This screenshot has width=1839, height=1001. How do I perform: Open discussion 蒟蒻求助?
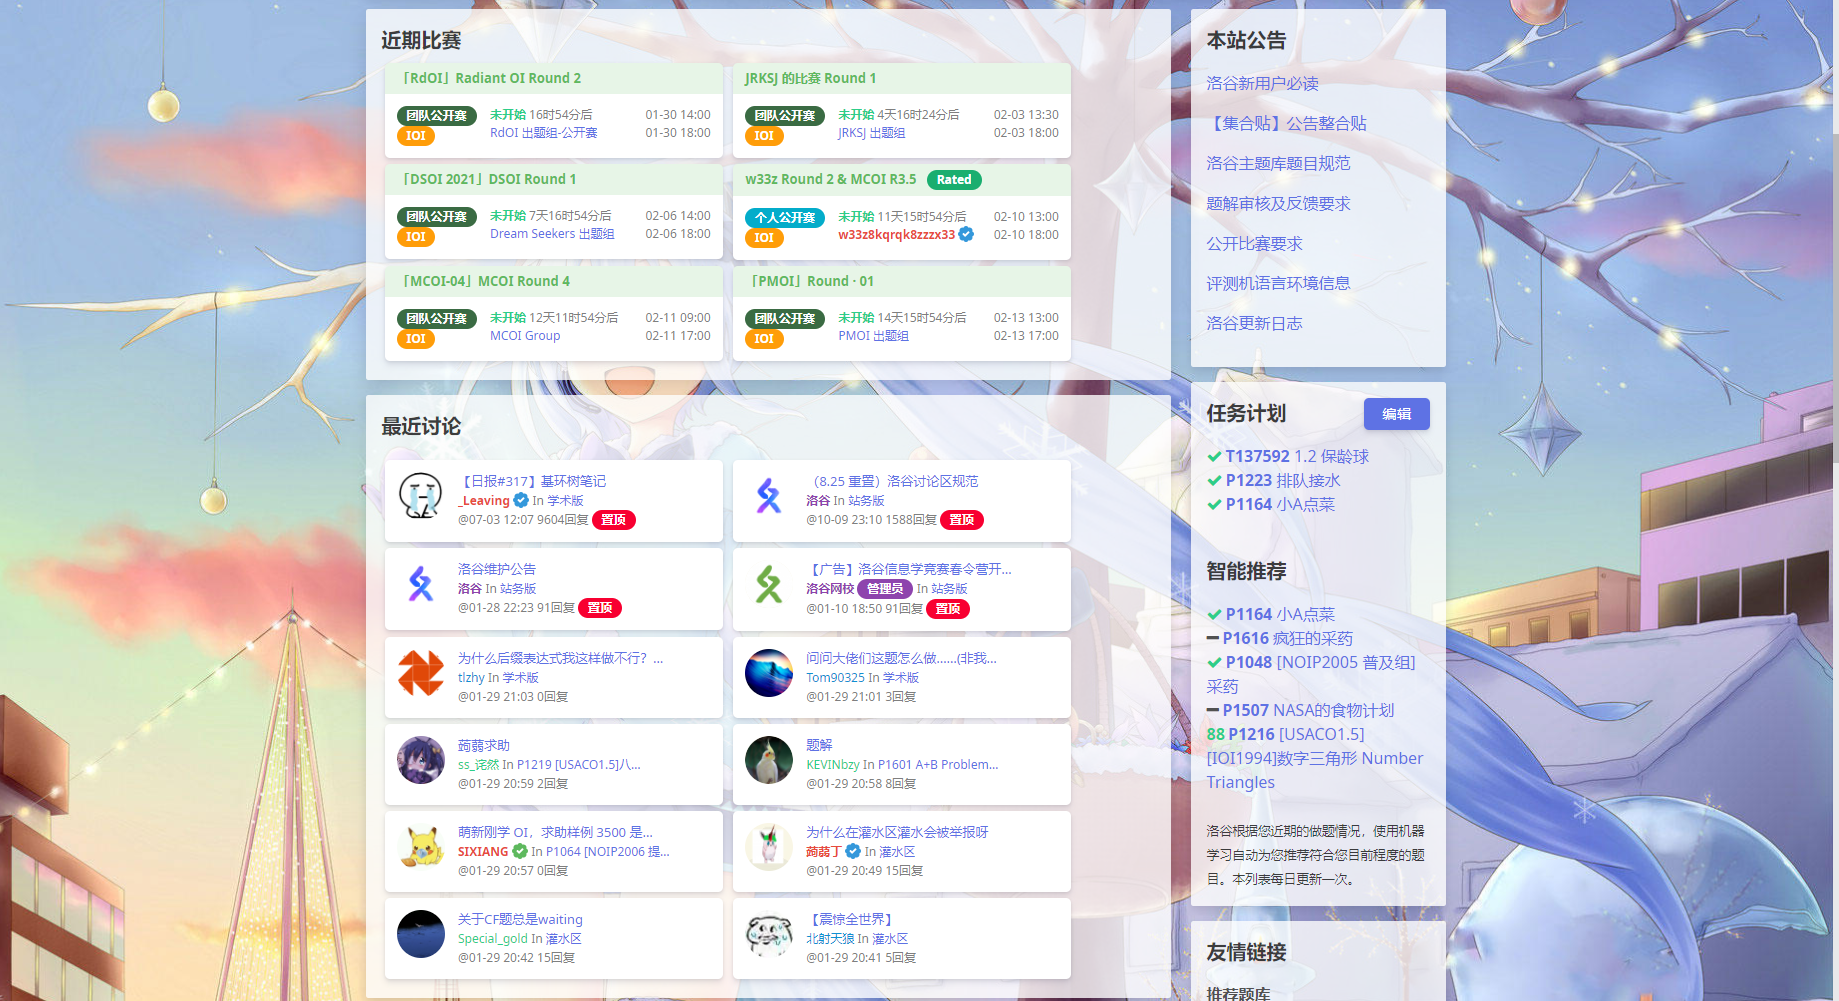point(484,745)
